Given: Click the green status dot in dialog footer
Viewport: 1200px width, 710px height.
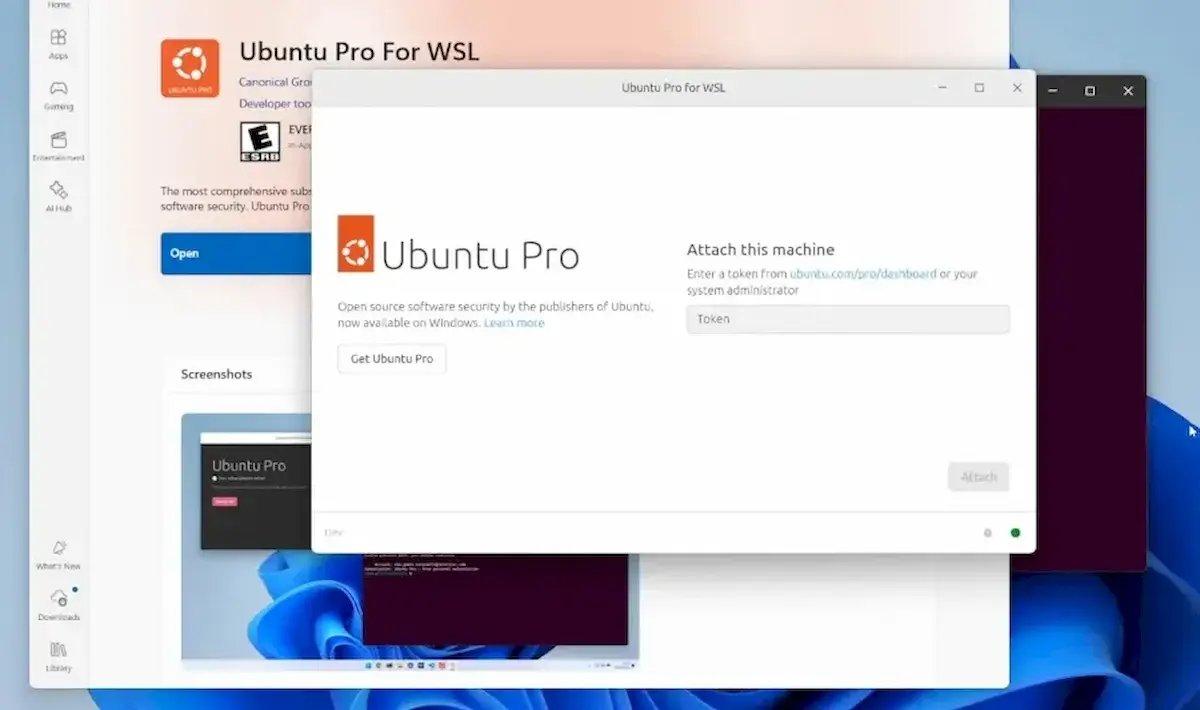Looking at the screenshot, I should [1015, 533].
